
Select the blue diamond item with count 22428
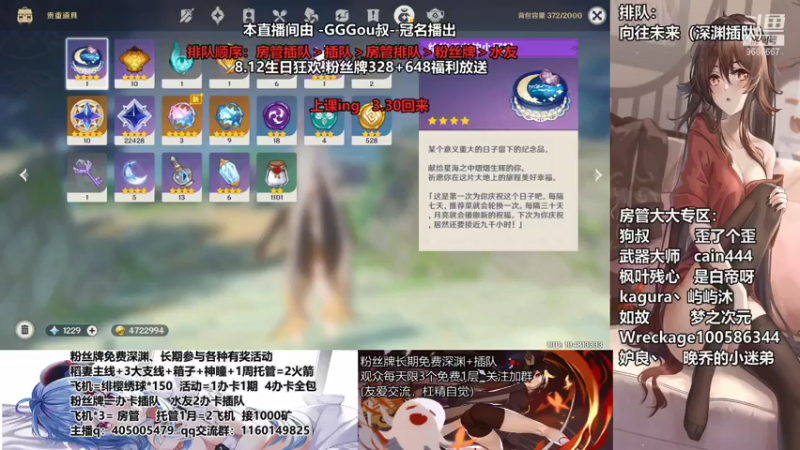point(134,120)
